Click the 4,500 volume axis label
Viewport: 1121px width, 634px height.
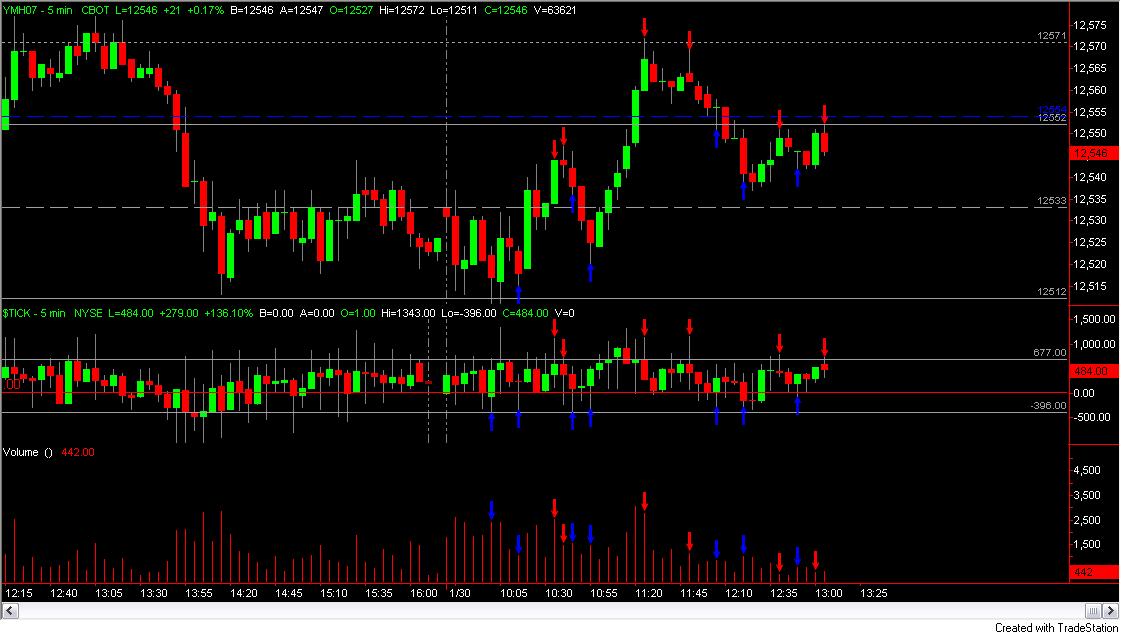[x=1087, y=470]
